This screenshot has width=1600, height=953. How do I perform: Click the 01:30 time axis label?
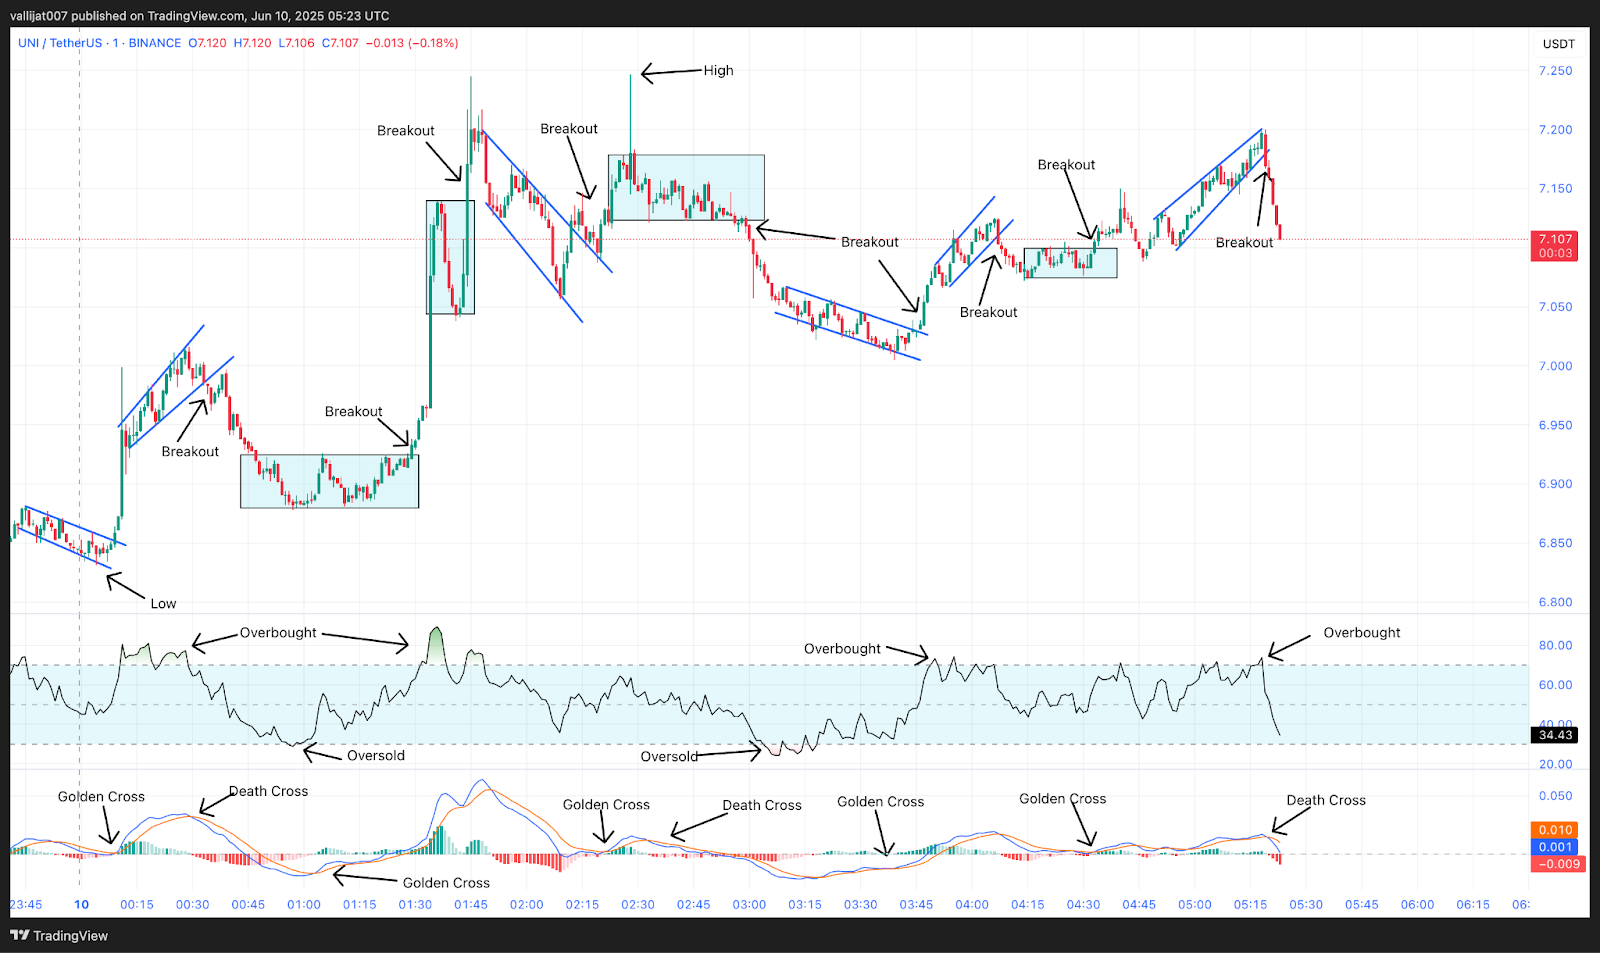click(x=415, y=905)
